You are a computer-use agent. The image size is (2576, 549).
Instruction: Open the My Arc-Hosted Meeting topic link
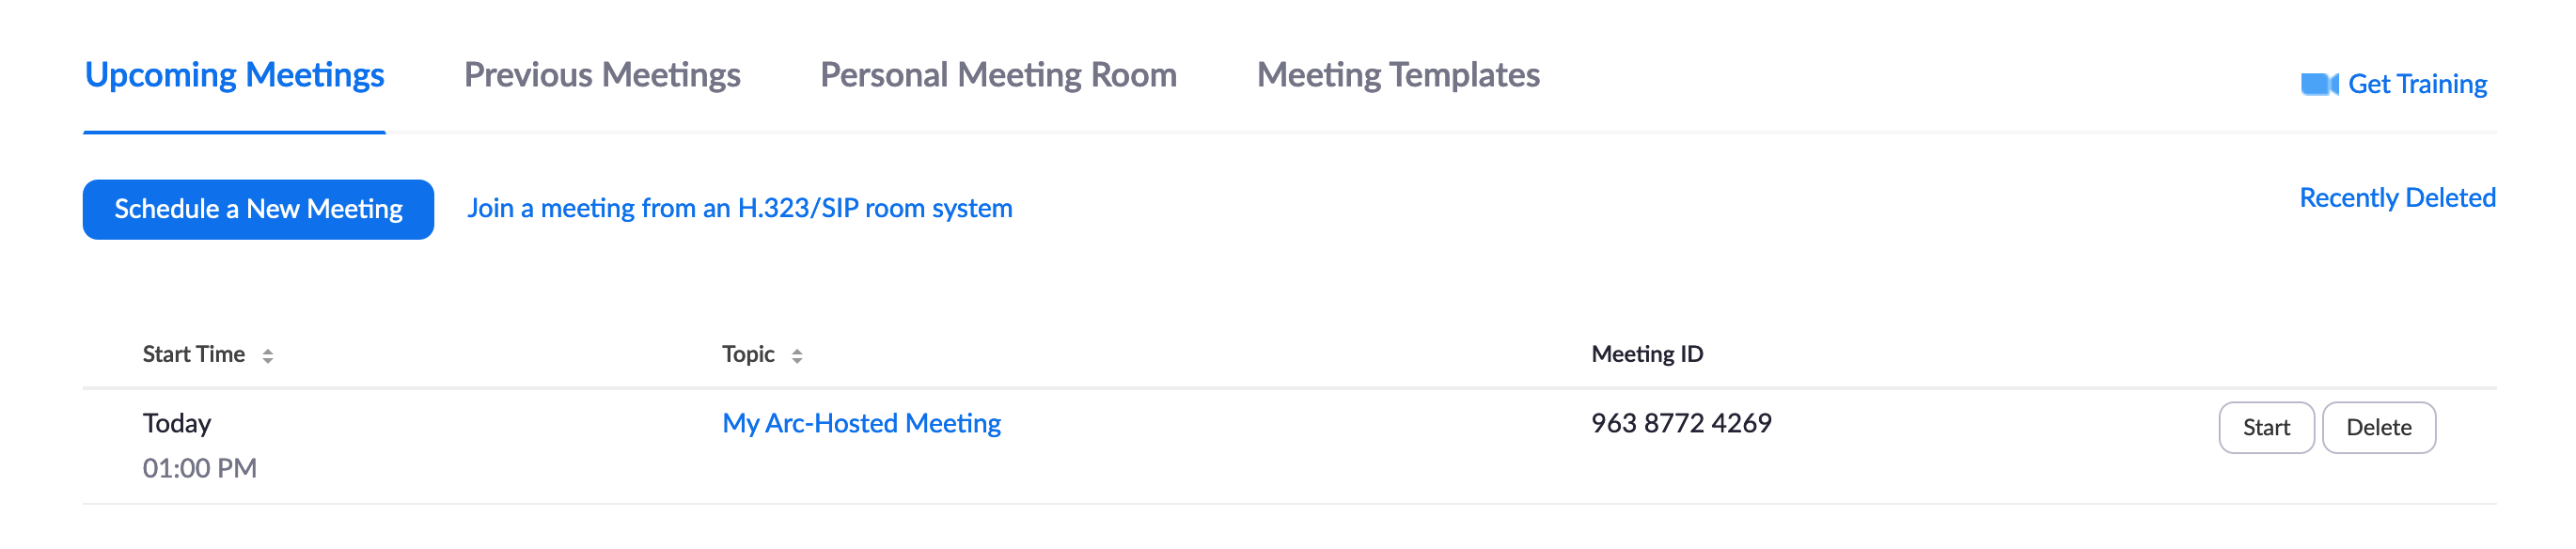(x=861, y=424)
